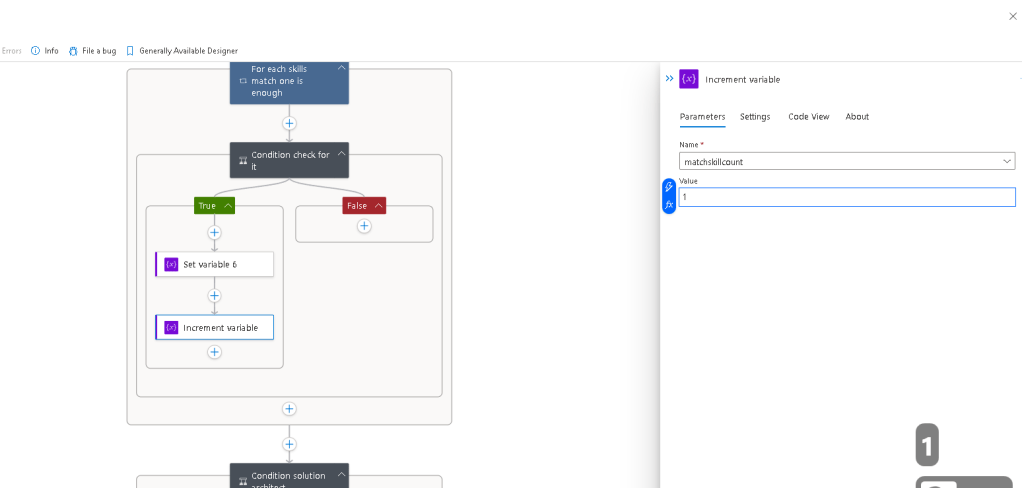Collapse the For each skills match loop
Screen dimensions: 1022x488
coord(341,67)
